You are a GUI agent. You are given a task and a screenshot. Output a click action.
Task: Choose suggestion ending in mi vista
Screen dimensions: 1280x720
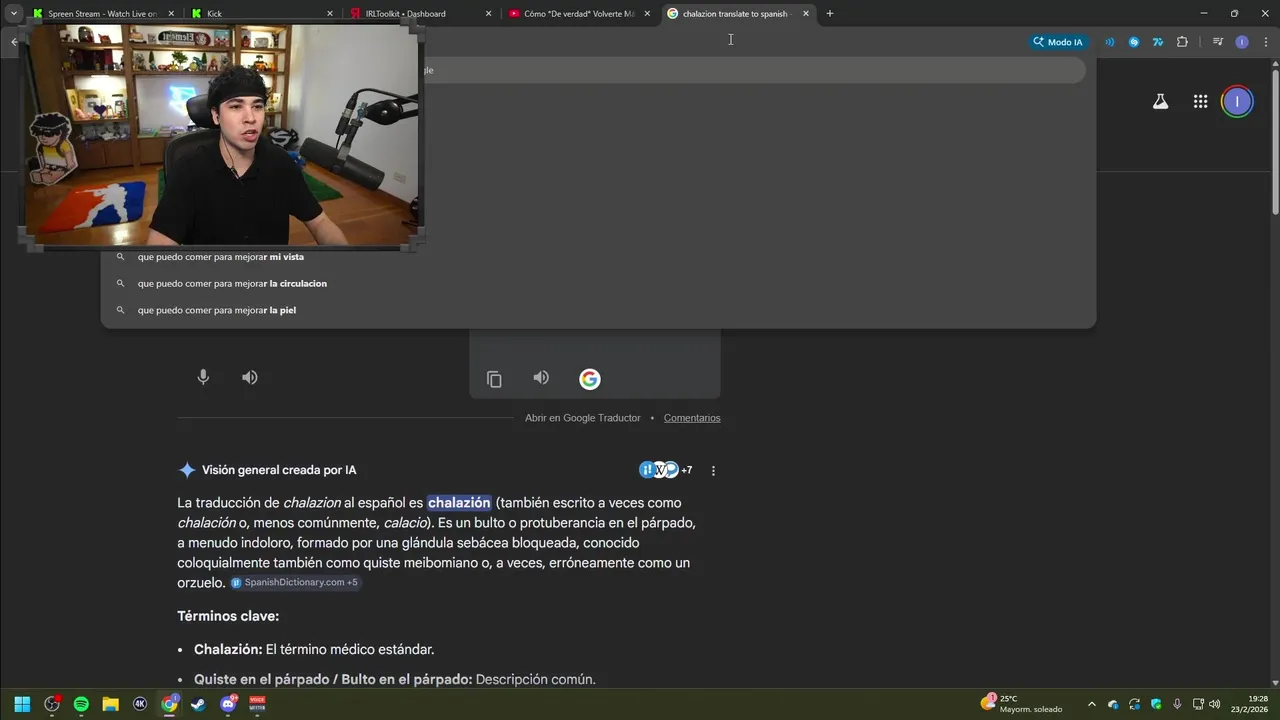[x=598, y=257]
